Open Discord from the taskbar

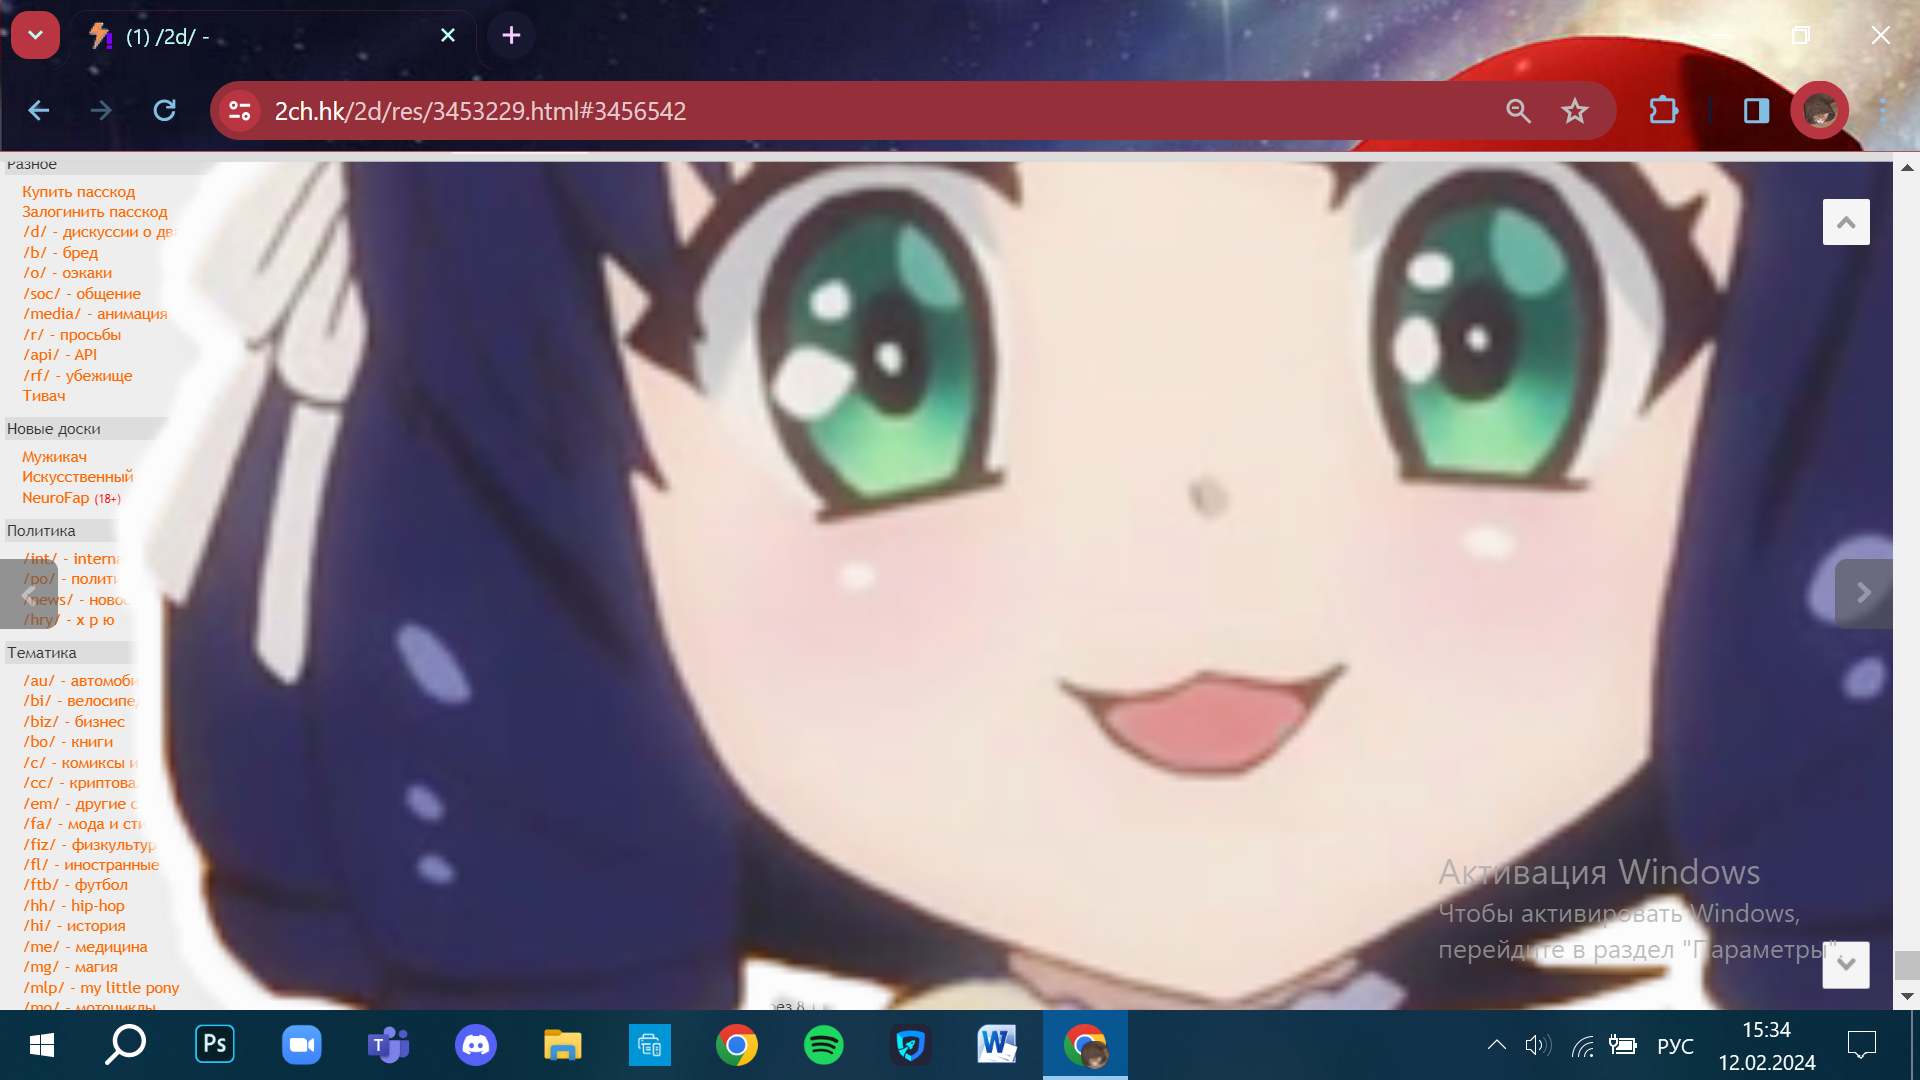coord(476,1045)
